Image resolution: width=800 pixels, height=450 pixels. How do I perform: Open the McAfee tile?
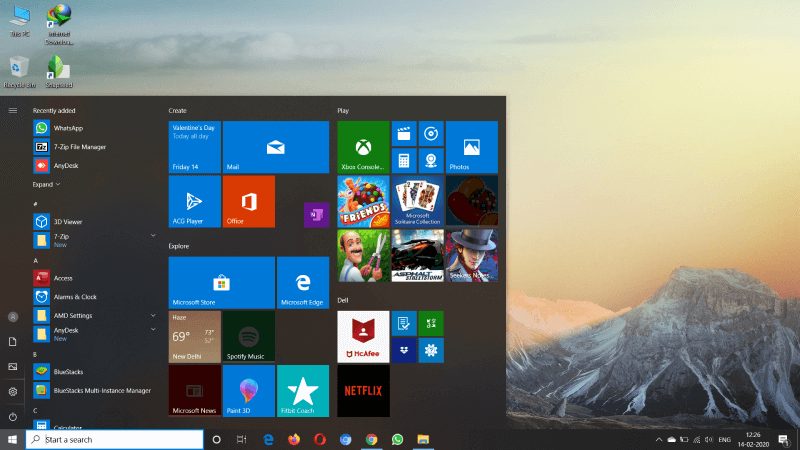363,337
